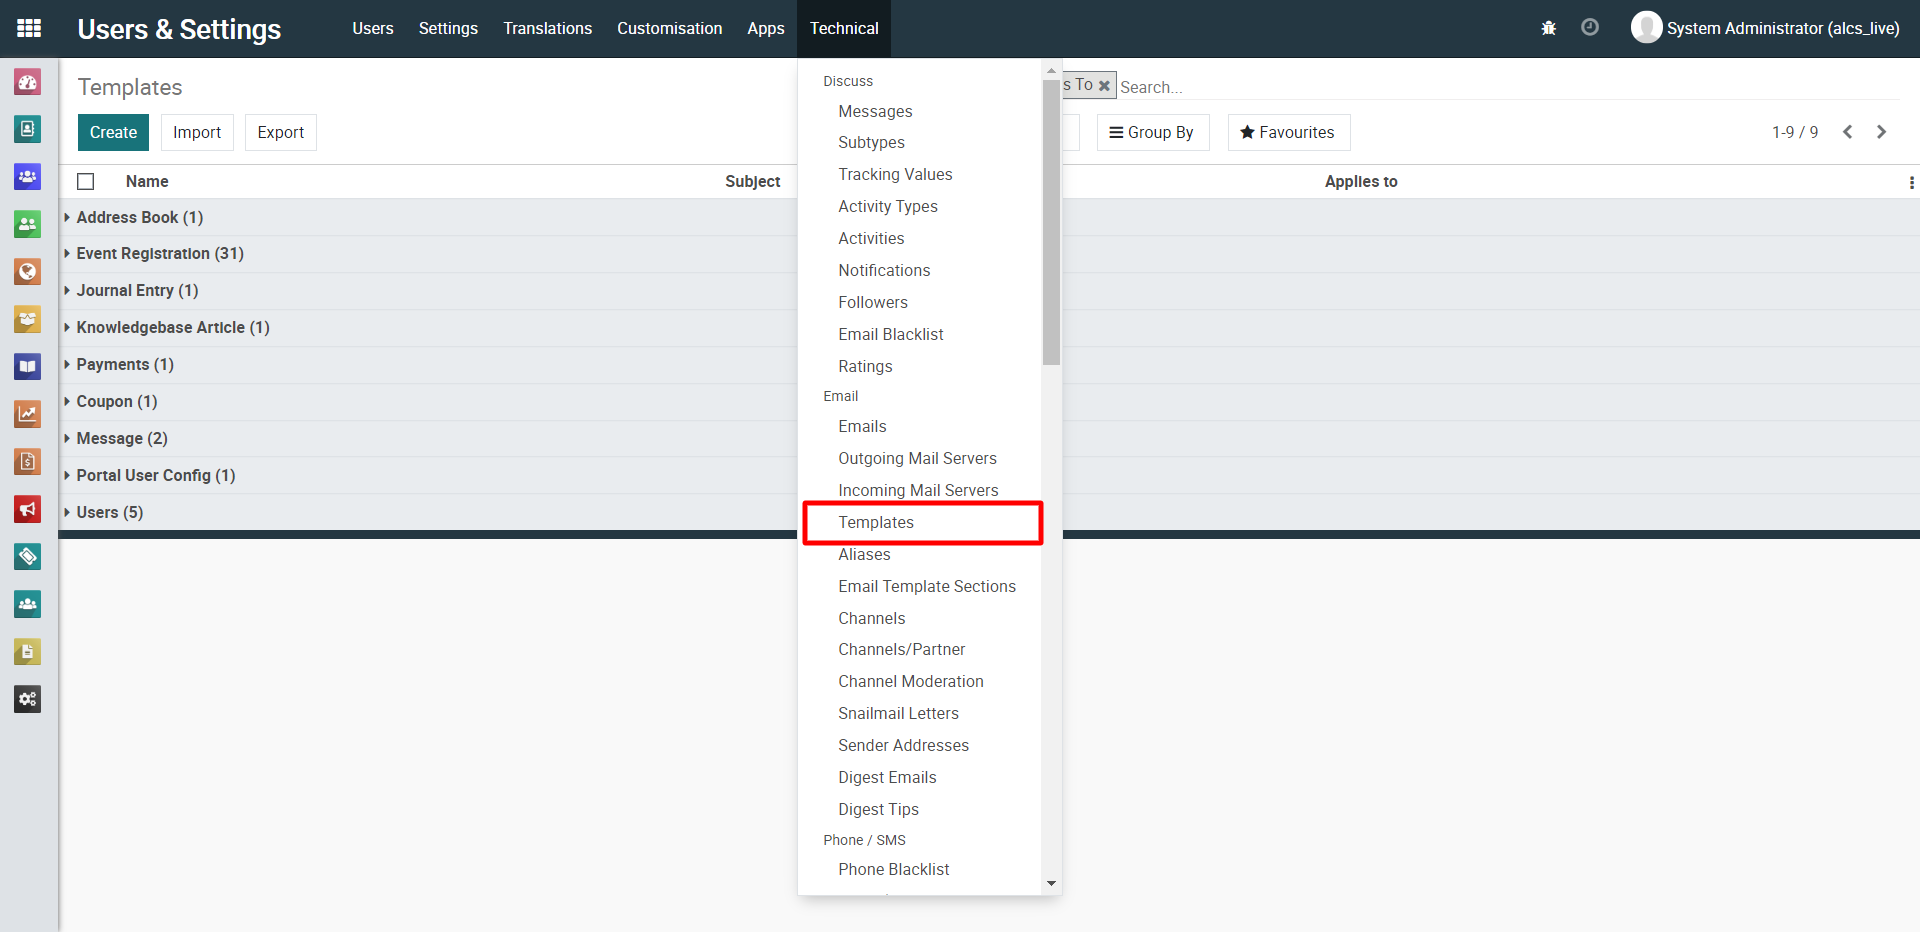Select Templates in the Technical menu
The width and height of the screenshot is (1920, 932).
point(876,522)
